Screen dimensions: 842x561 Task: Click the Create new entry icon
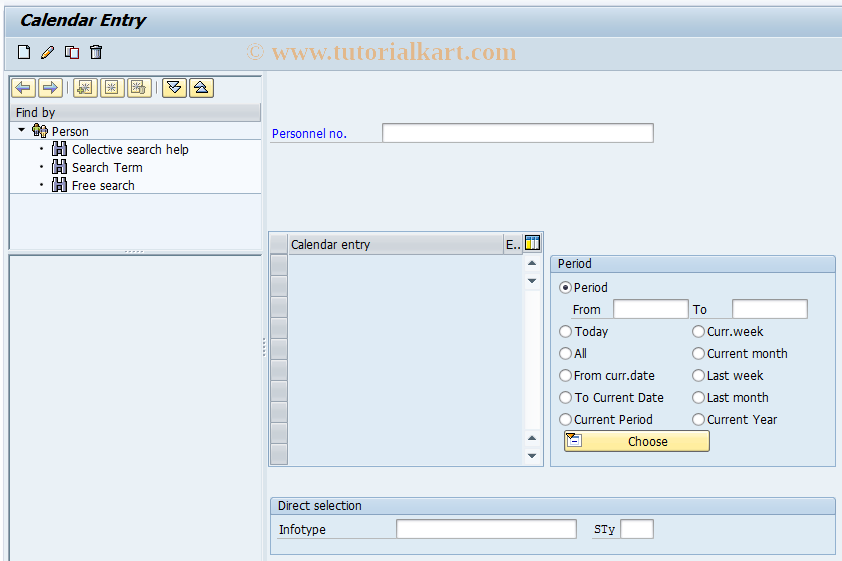[24, 52]
